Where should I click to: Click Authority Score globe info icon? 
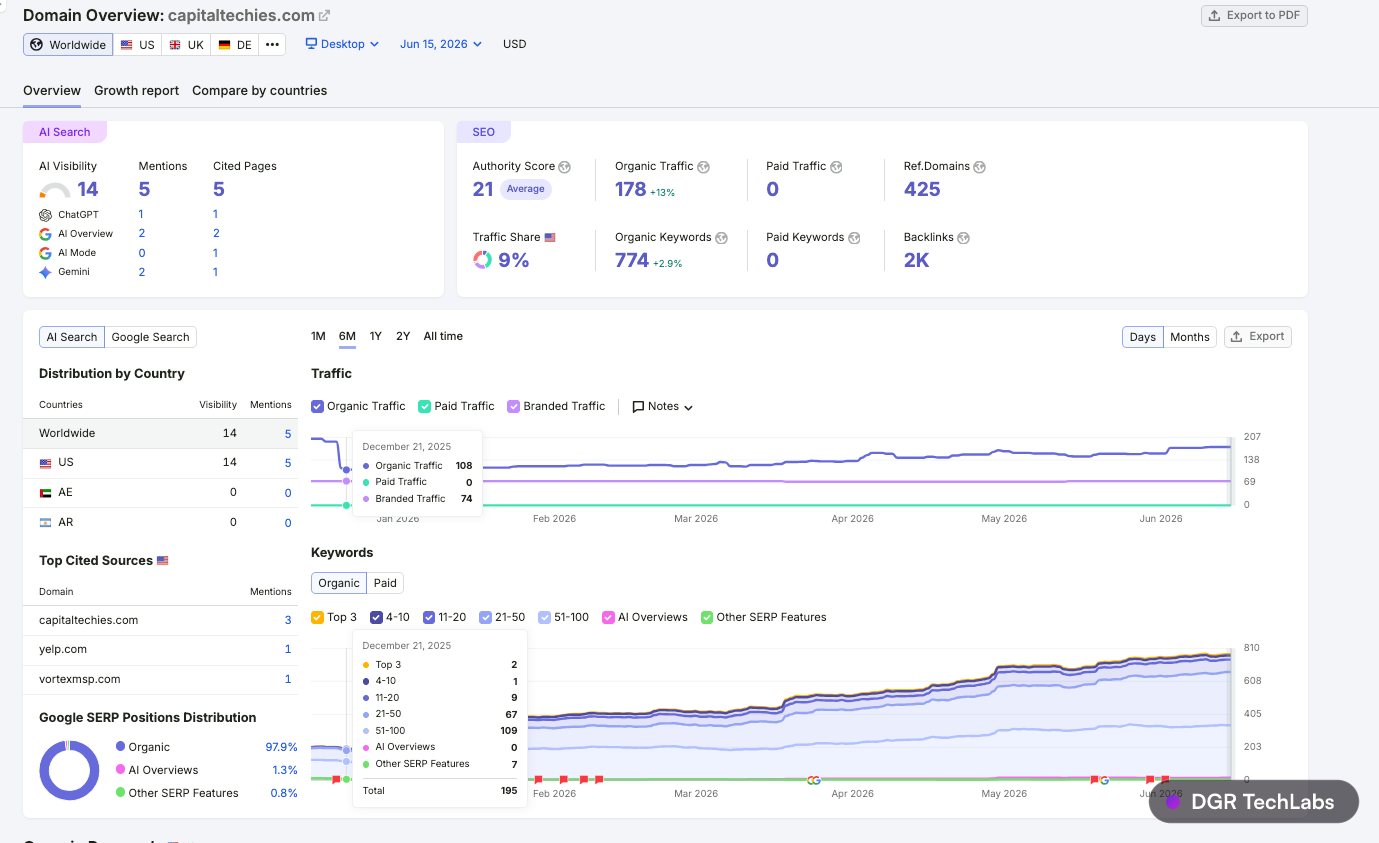coord(564,167)
